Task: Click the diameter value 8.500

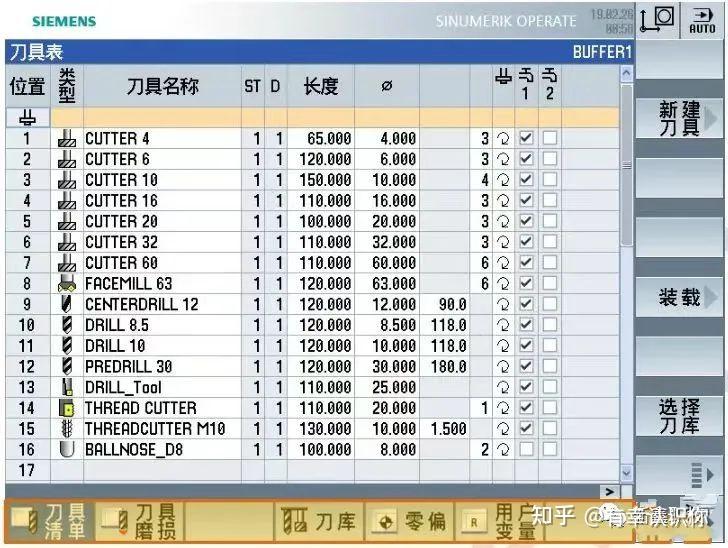Action: point(398,326)
